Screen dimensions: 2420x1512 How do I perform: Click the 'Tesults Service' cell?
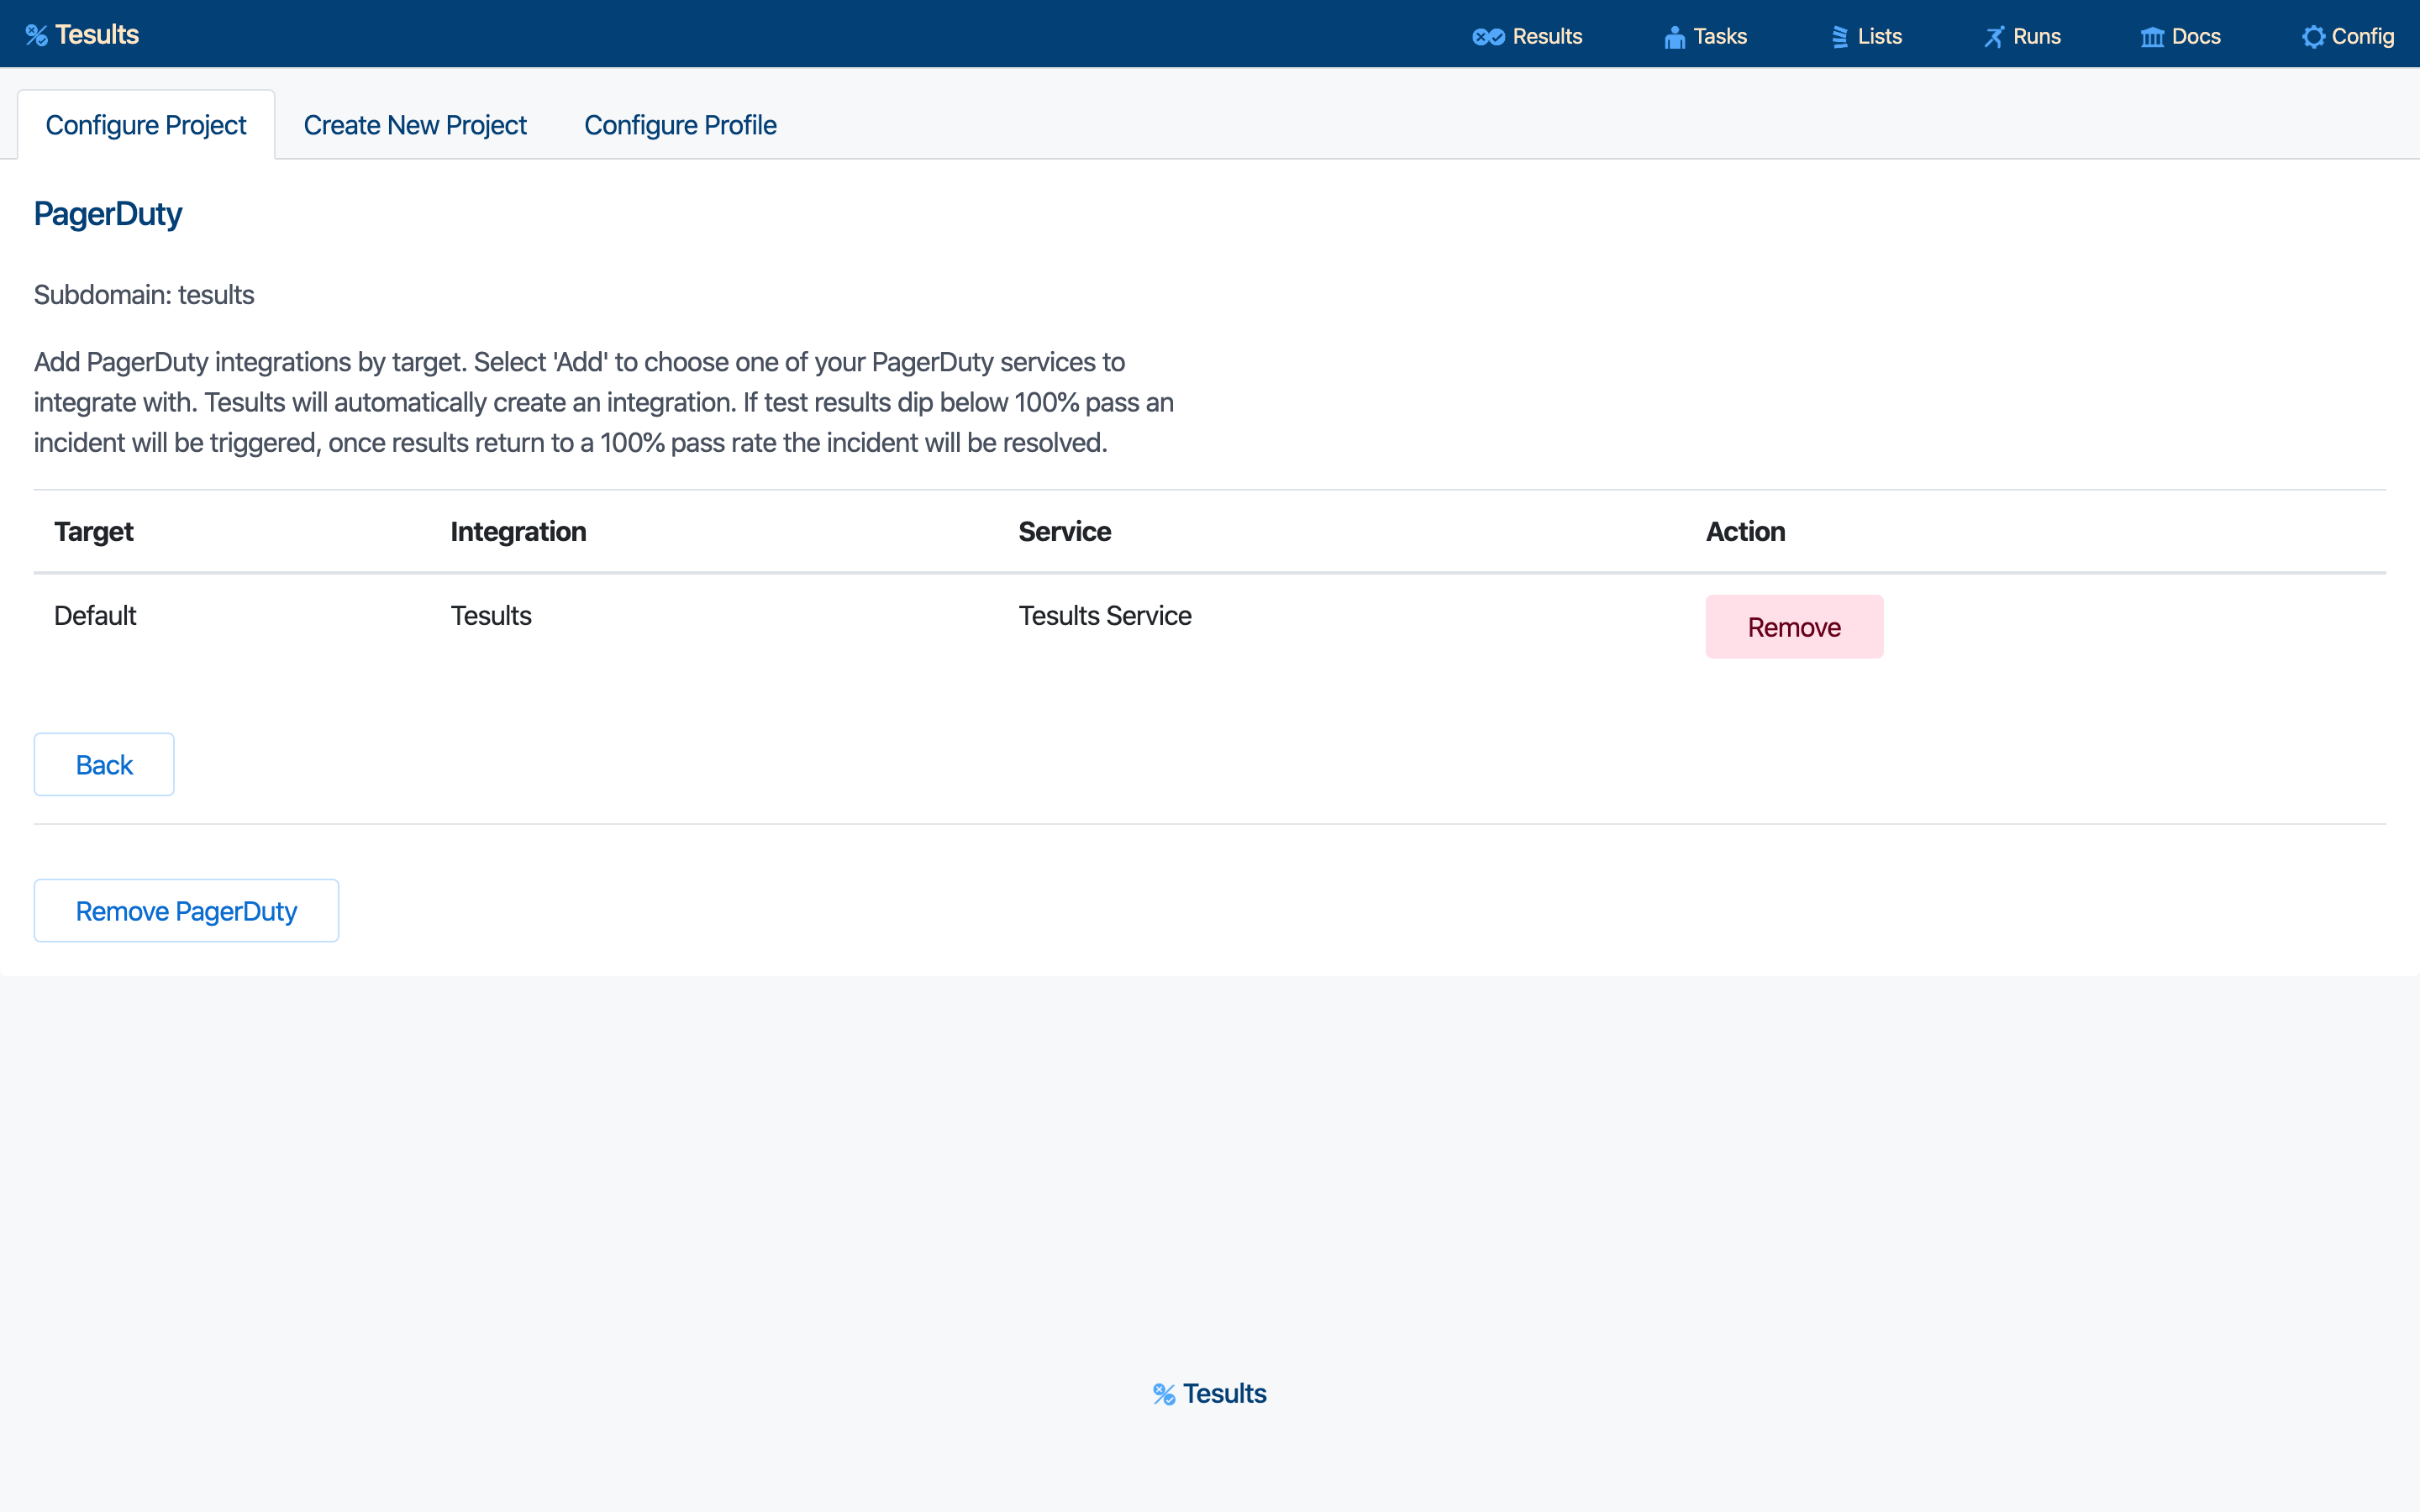tap(1105, 616)
